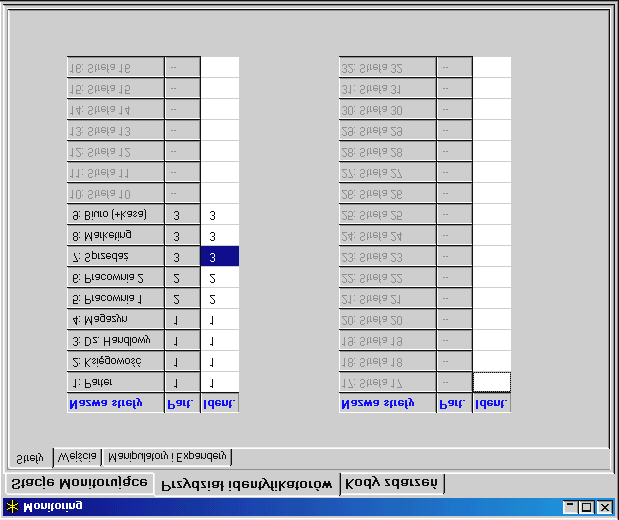Select the Ident. field of 5: Pracownia 1
Image resolution: width=619 pixels, height=520 pixels.
(x=220, y=299)
